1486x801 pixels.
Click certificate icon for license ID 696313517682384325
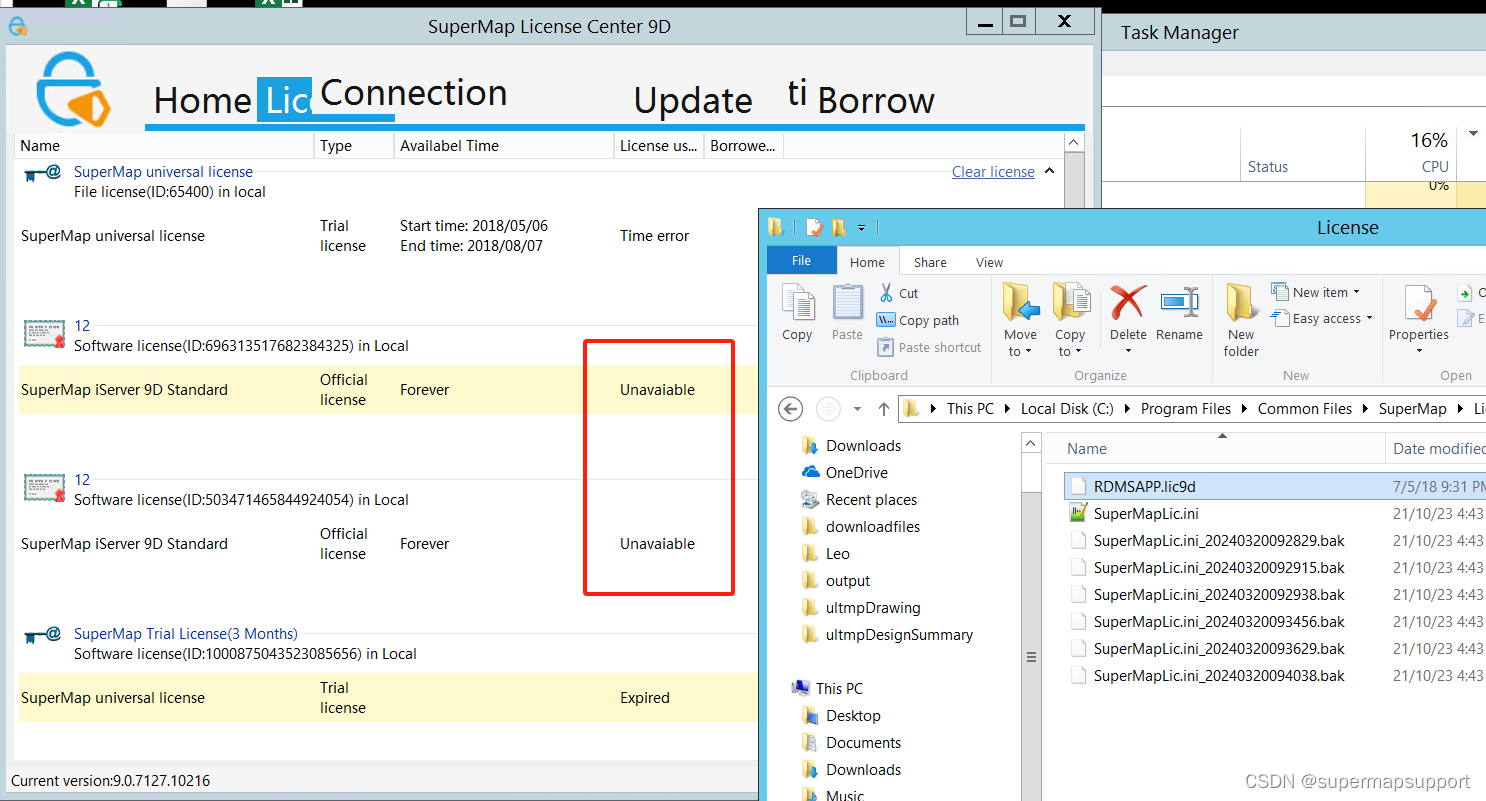44,335
